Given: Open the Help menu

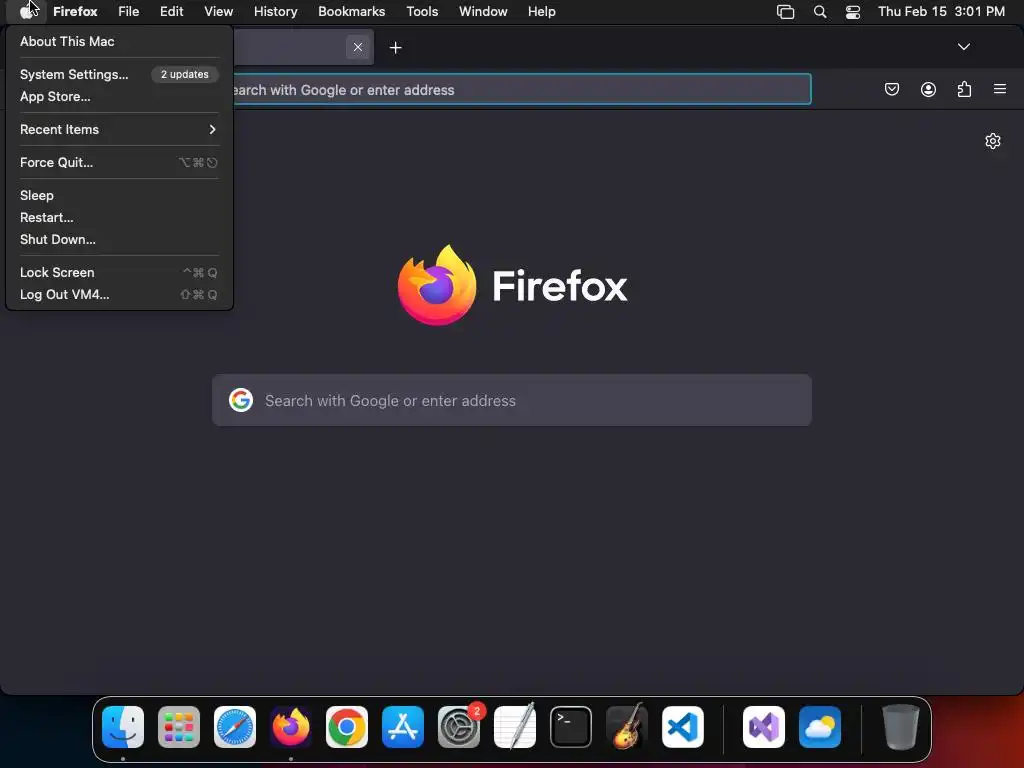Looking at the screenshot, I should [x=541, y=12].
